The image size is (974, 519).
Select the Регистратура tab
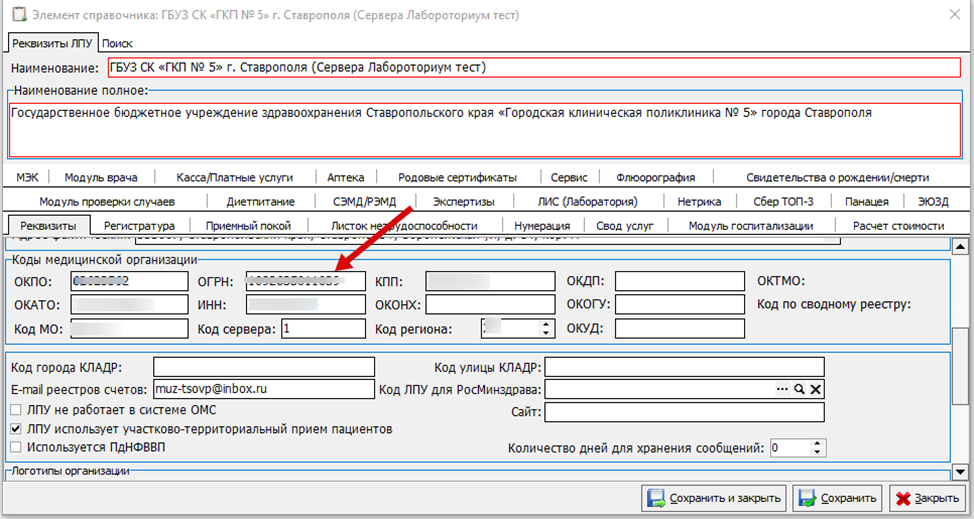[139, 226]
